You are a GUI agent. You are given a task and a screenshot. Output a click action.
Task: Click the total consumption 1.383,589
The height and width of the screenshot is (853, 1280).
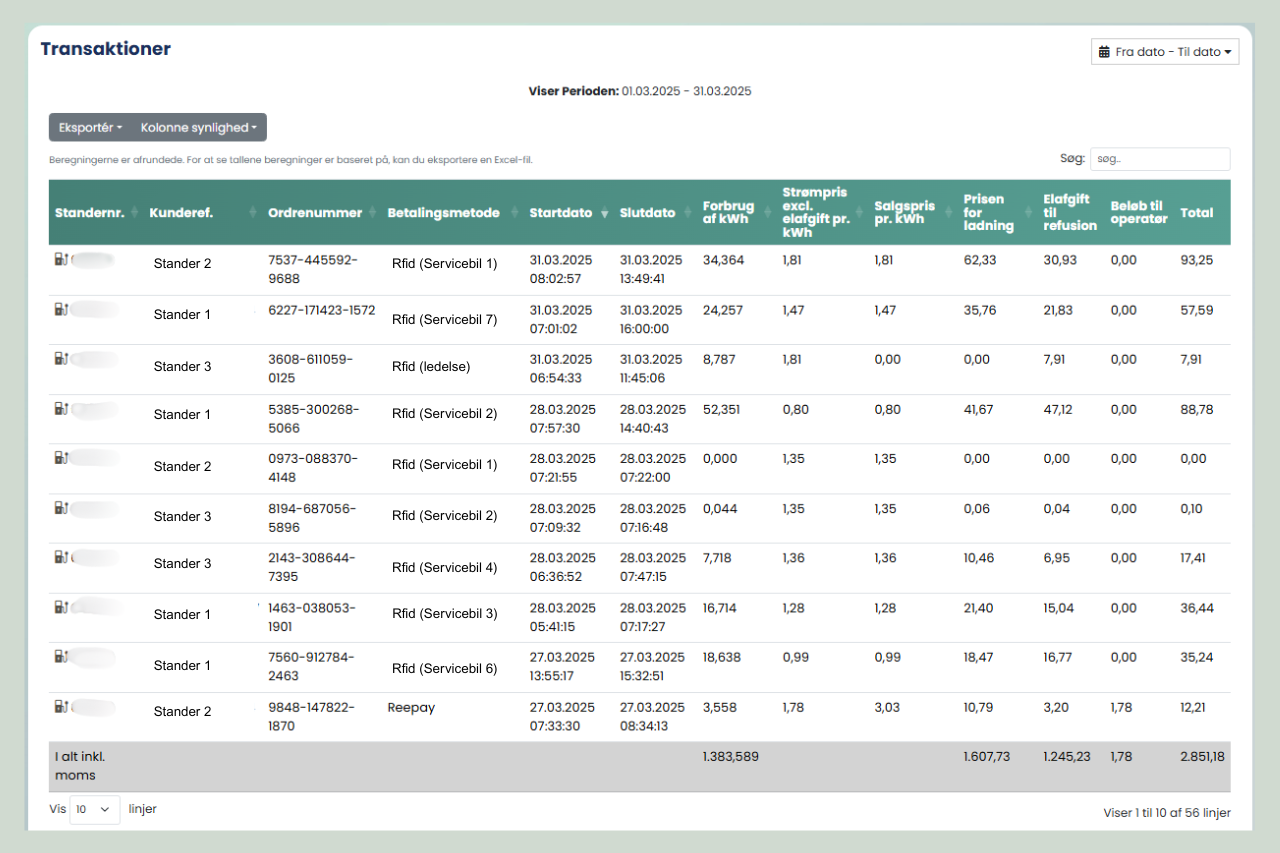coord(731,757)
